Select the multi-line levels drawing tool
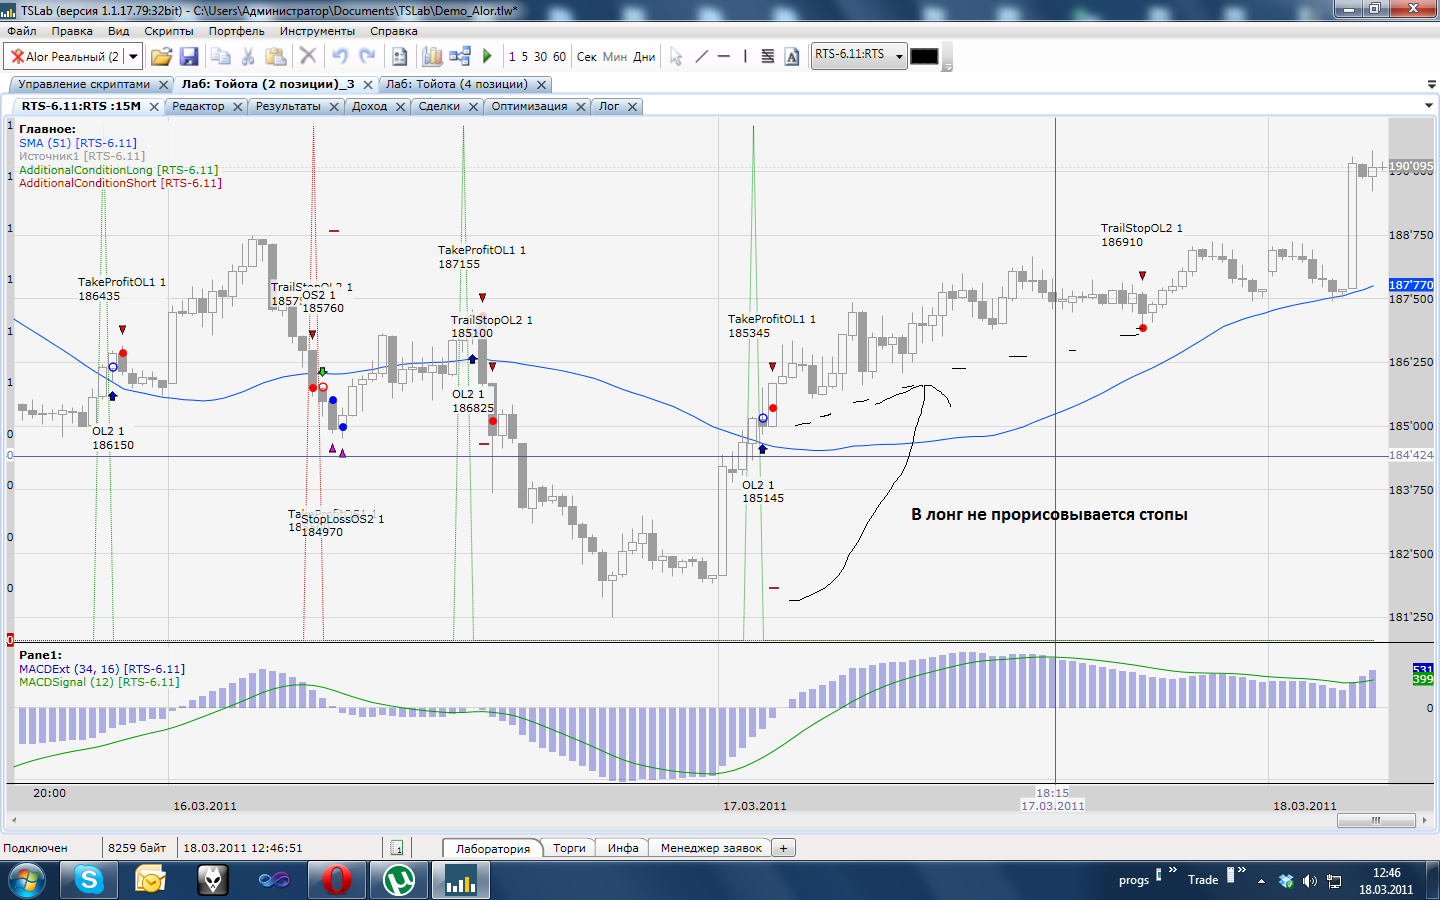Viewport: 1440px width, 900px height. pos(768,56)
